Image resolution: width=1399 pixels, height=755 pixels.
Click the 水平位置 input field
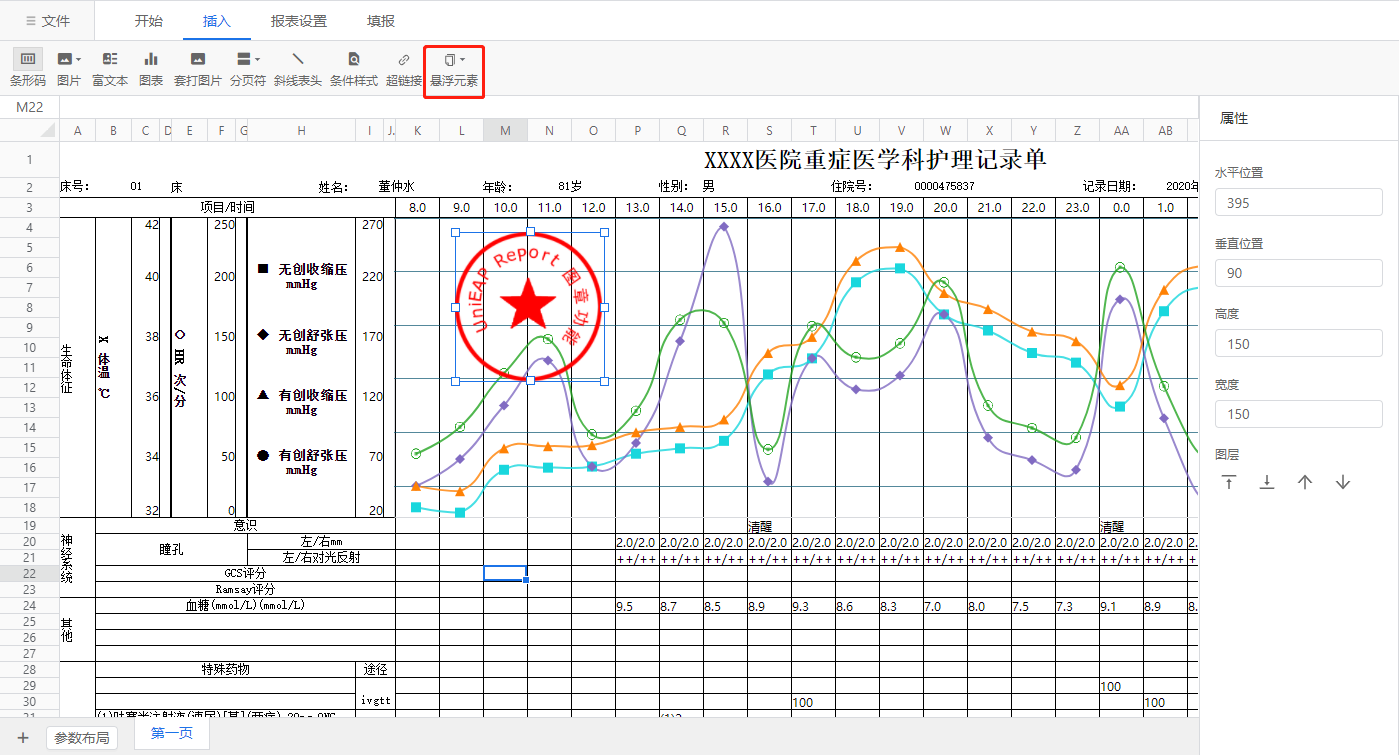coord(1299,203)
